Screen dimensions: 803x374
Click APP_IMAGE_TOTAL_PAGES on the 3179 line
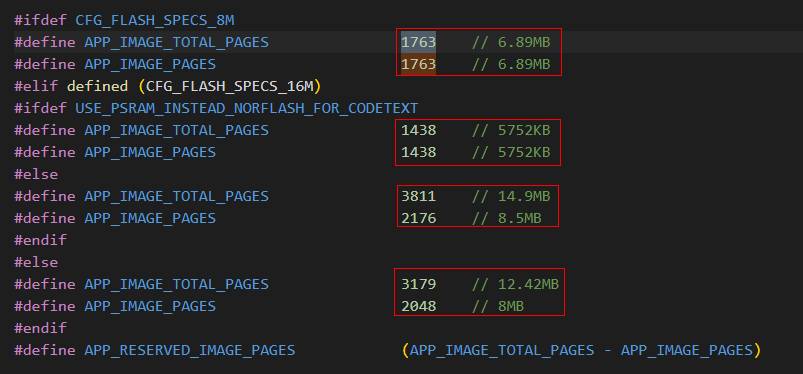point(176,284)
